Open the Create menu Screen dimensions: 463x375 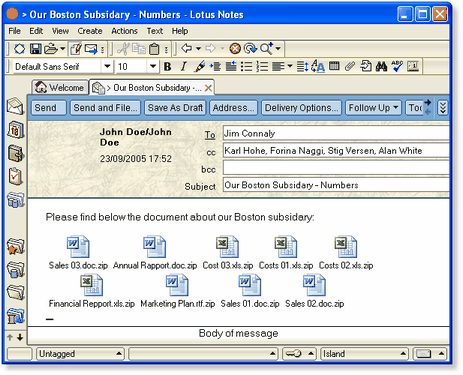[90, 31]
